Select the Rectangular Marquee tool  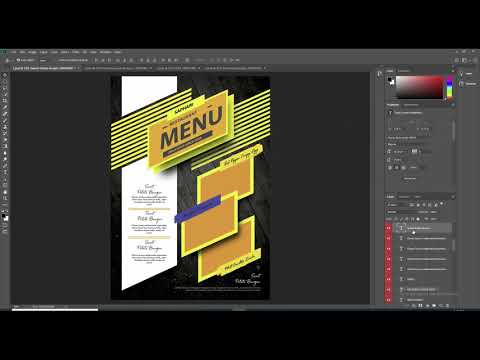point(5,82)
